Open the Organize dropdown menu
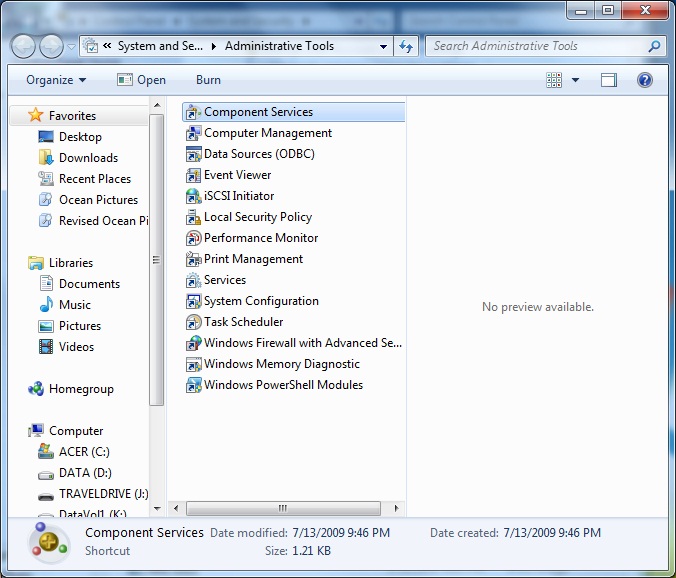This screenshot has width=676, height=578. [x=56, y=80]
